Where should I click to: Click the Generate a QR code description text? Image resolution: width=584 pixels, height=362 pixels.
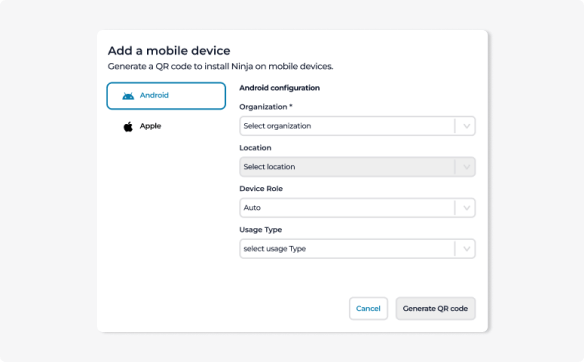pos(220,66)
